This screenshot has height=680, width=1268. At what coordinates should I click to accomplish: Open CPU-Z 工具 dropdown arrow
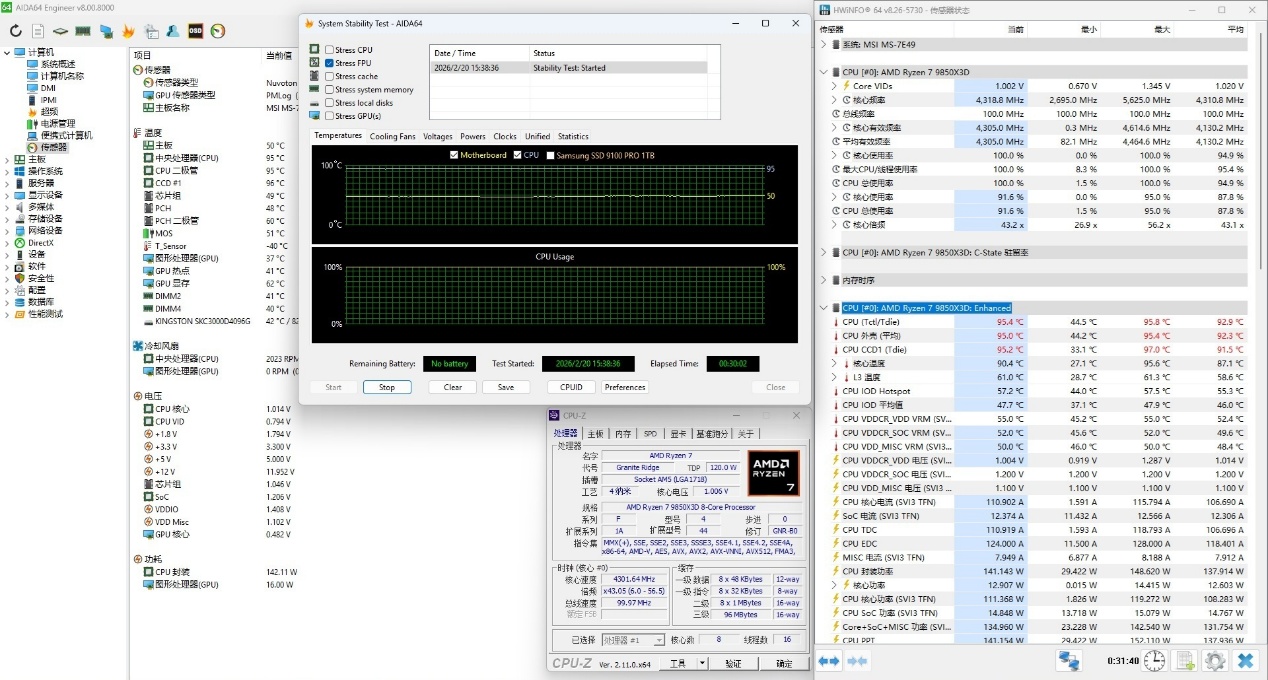702,663
